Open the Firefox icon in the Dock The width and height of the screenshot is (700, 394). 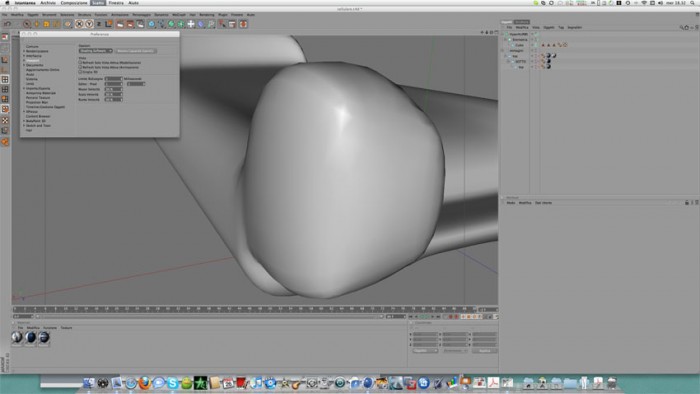pyautogui.click(x=144, y=383)
